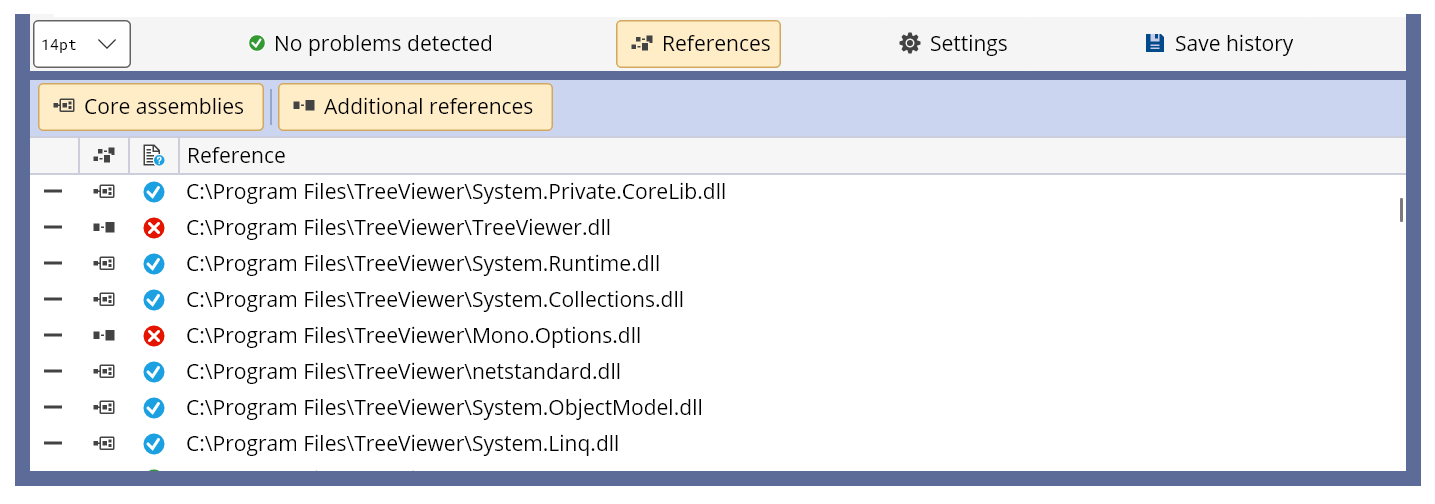This screenshot has height=504, width=1435.
Task: Click the Settings gear icon
Action: [909, 44]
